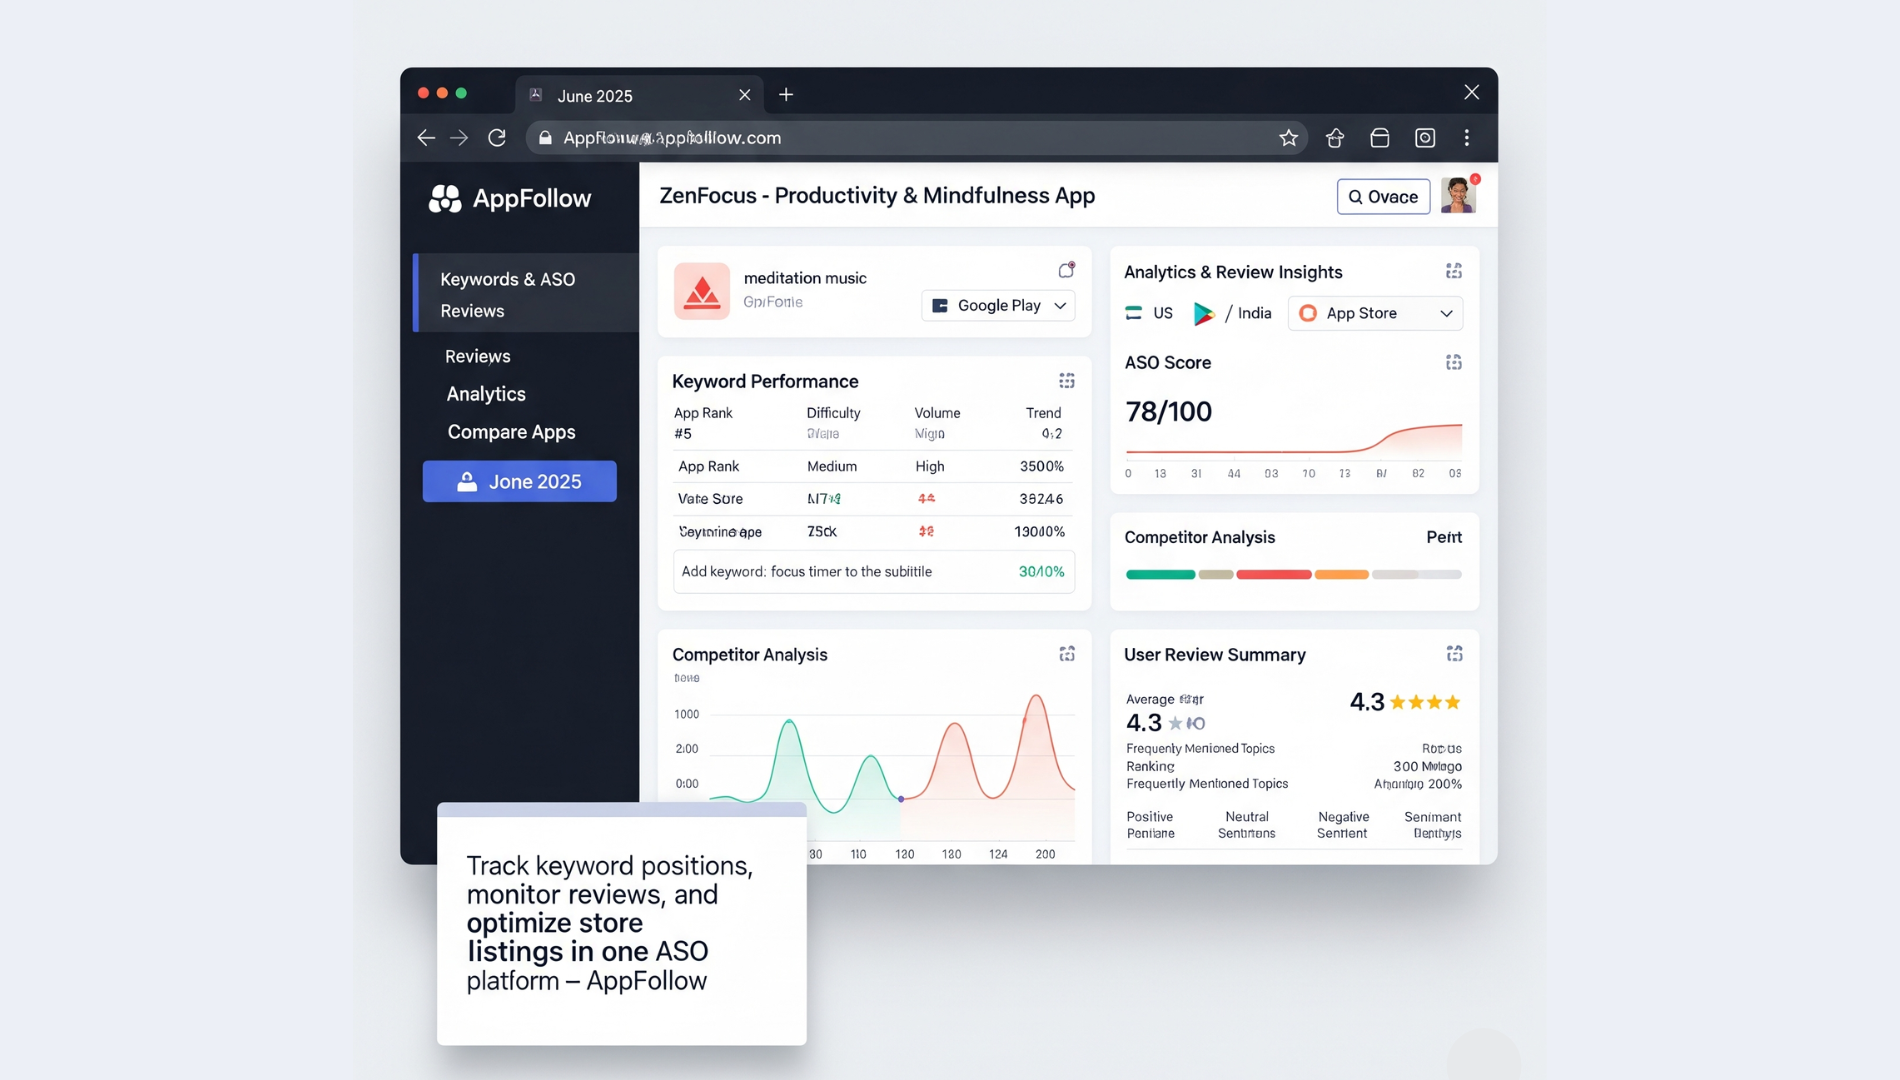Screen dimensions: 1900x1080
Task: Click the Ovace search button
Action: (1383, 196)
